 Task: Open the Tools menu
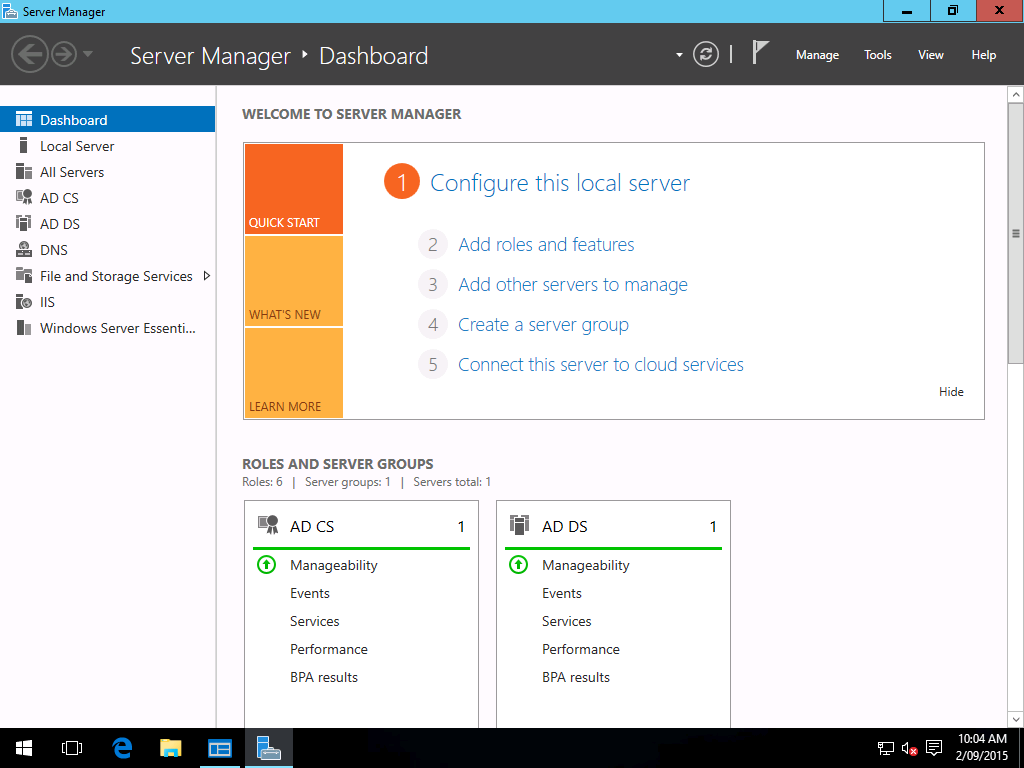click(877, 55)
